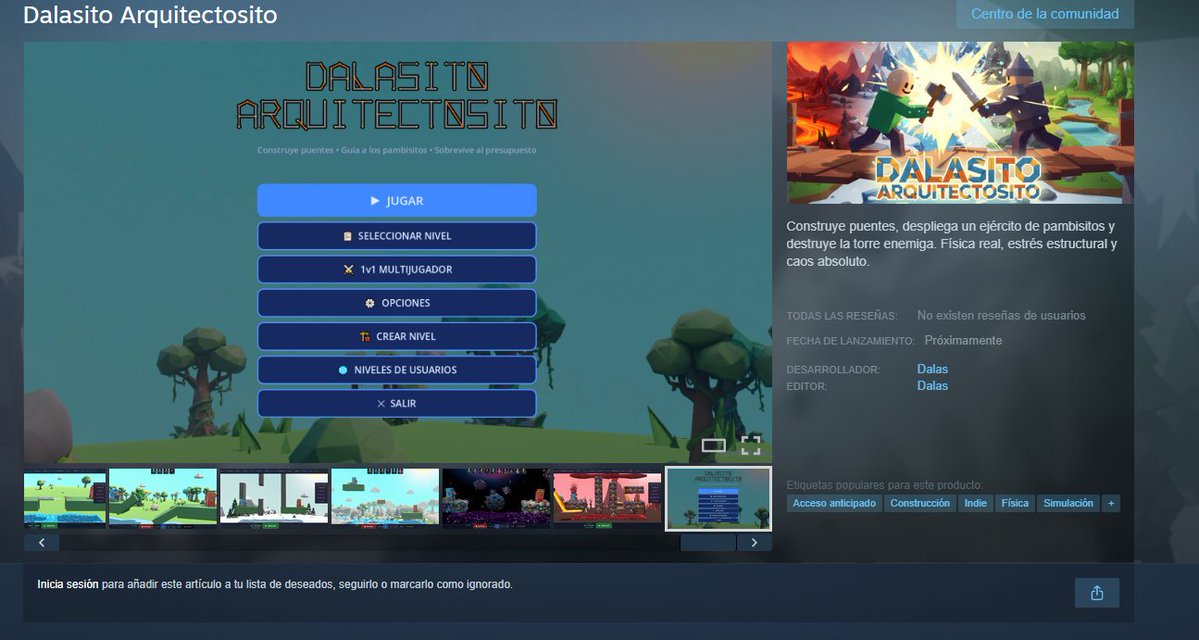This screenshot has width=1199, height=640.
Task: Open the dark space level thumbnail
Action: [x=496, y=499]
